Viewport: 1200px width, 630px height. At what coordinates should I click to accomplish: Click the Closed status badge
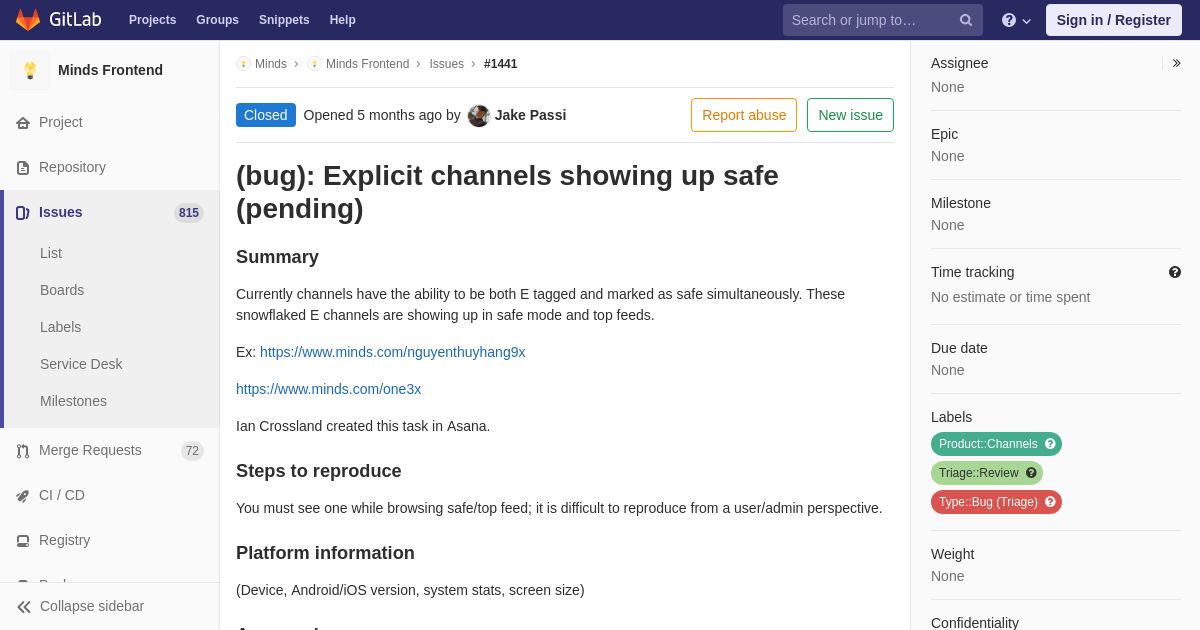(266, 115)
